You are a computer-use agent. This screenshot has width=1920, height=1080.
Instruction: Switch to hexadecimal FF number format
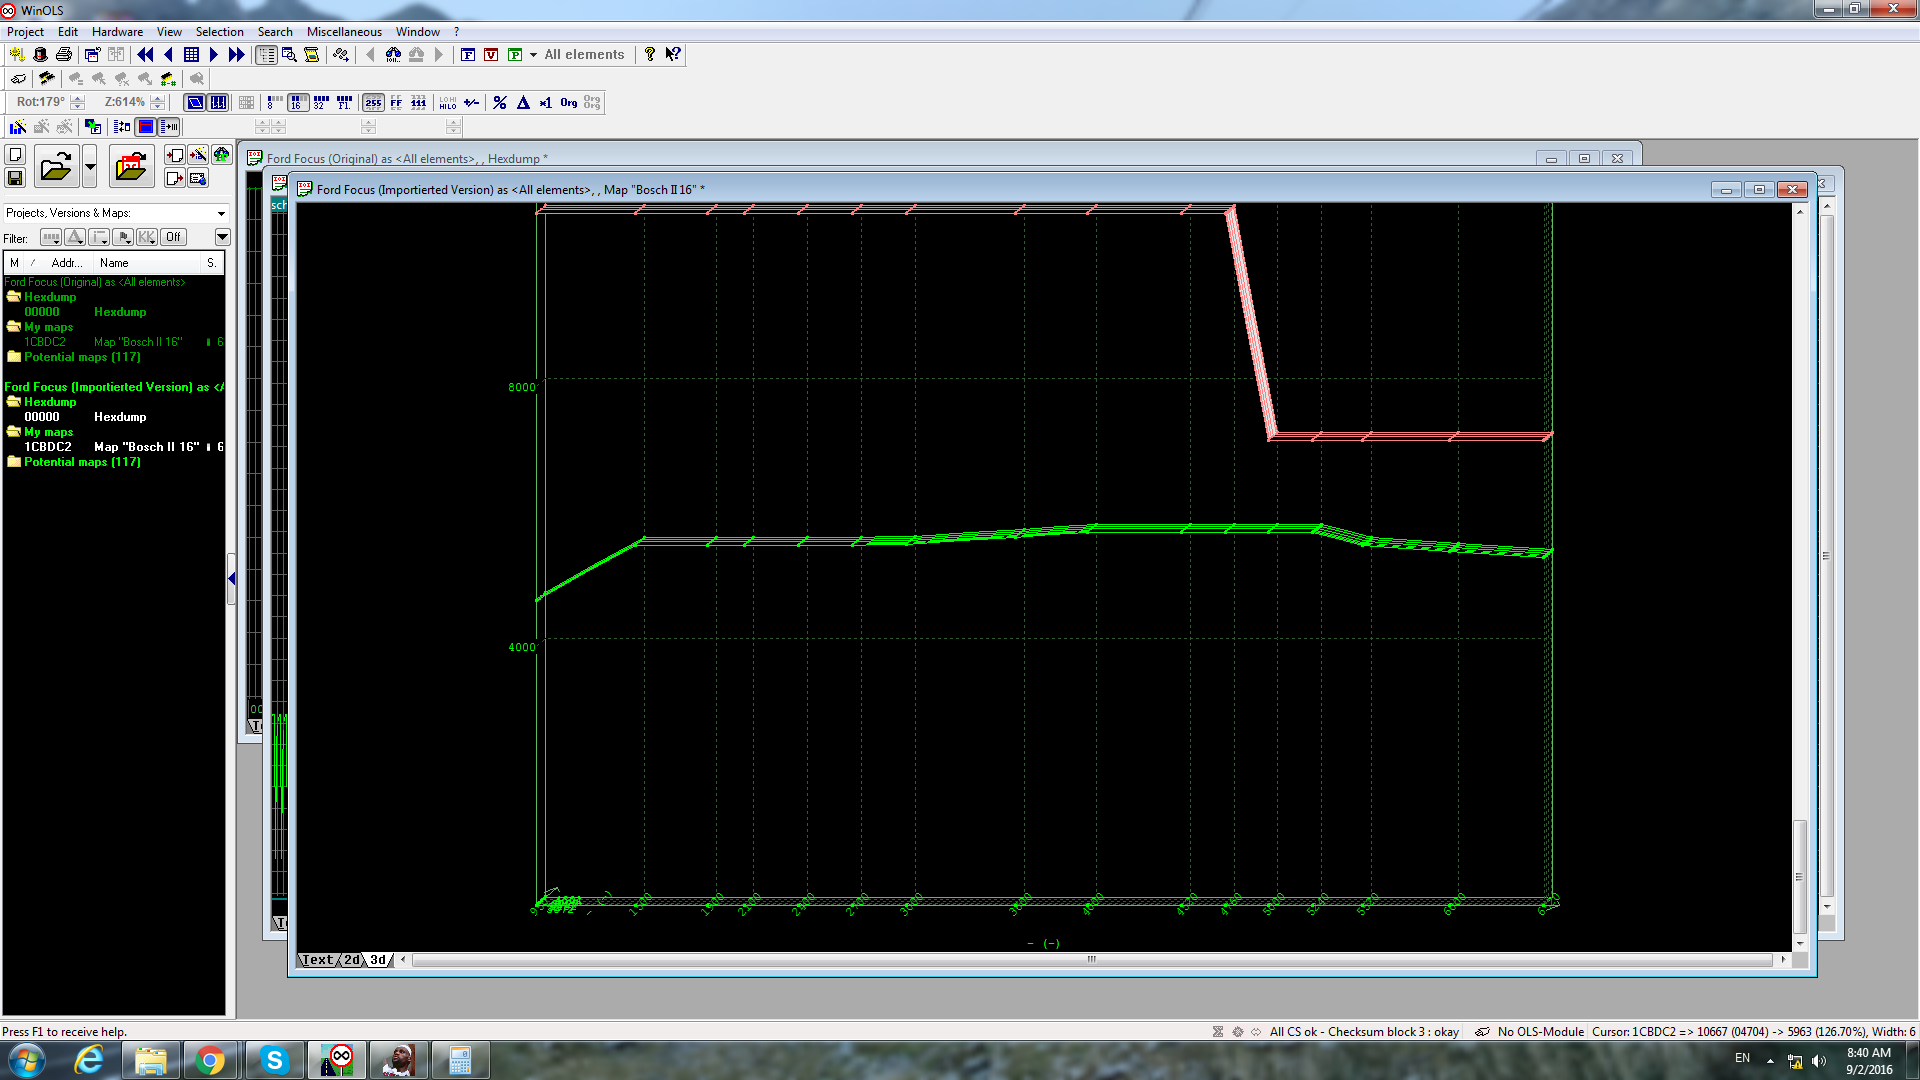(396, 102)
